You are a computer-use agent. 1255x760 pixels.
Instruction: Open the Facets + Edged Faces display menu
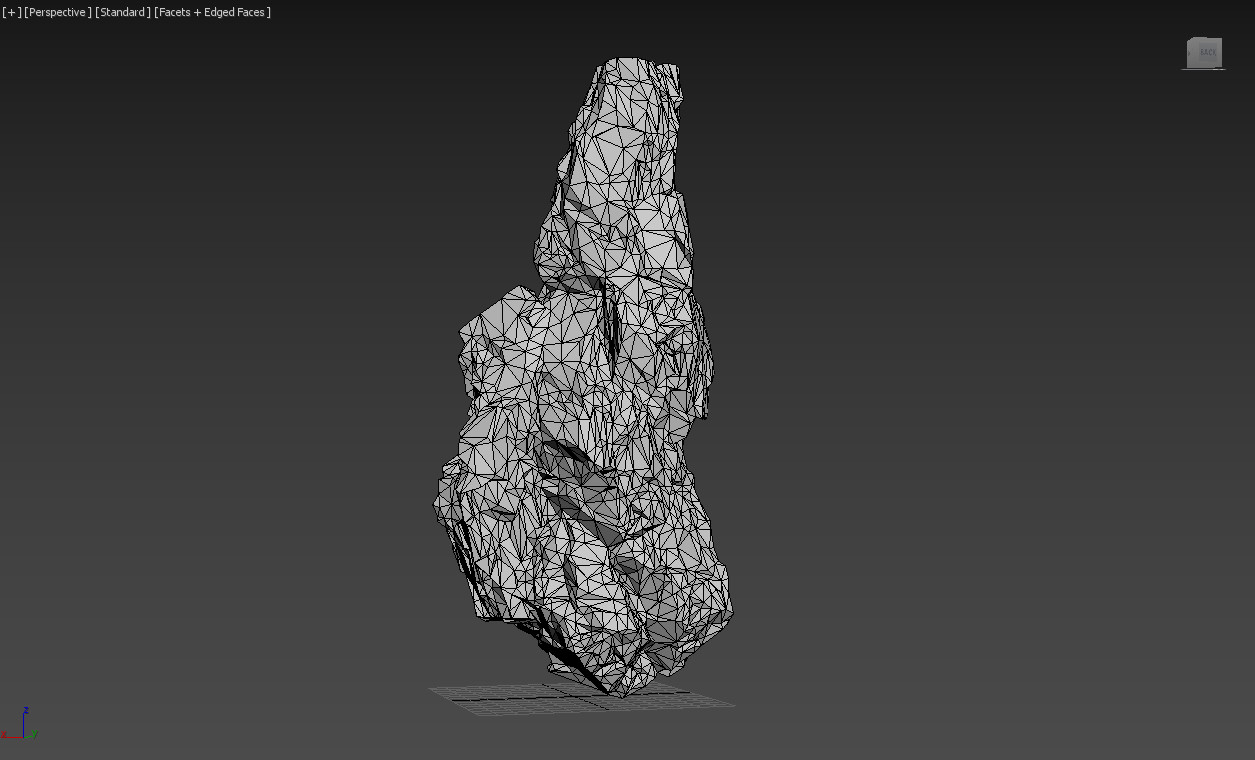211,12
